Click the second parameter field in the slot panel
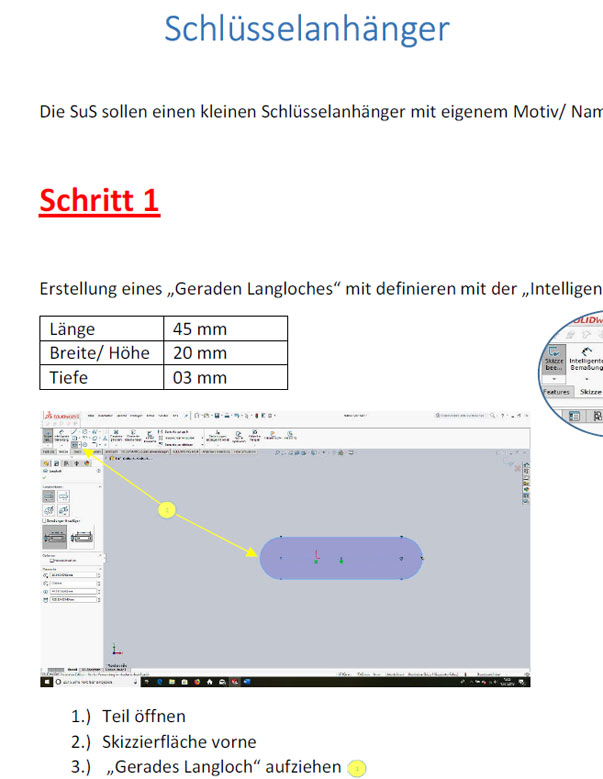The height and width of the screenshot is (779, 603). pyautogui.click(x=73, y=583)
